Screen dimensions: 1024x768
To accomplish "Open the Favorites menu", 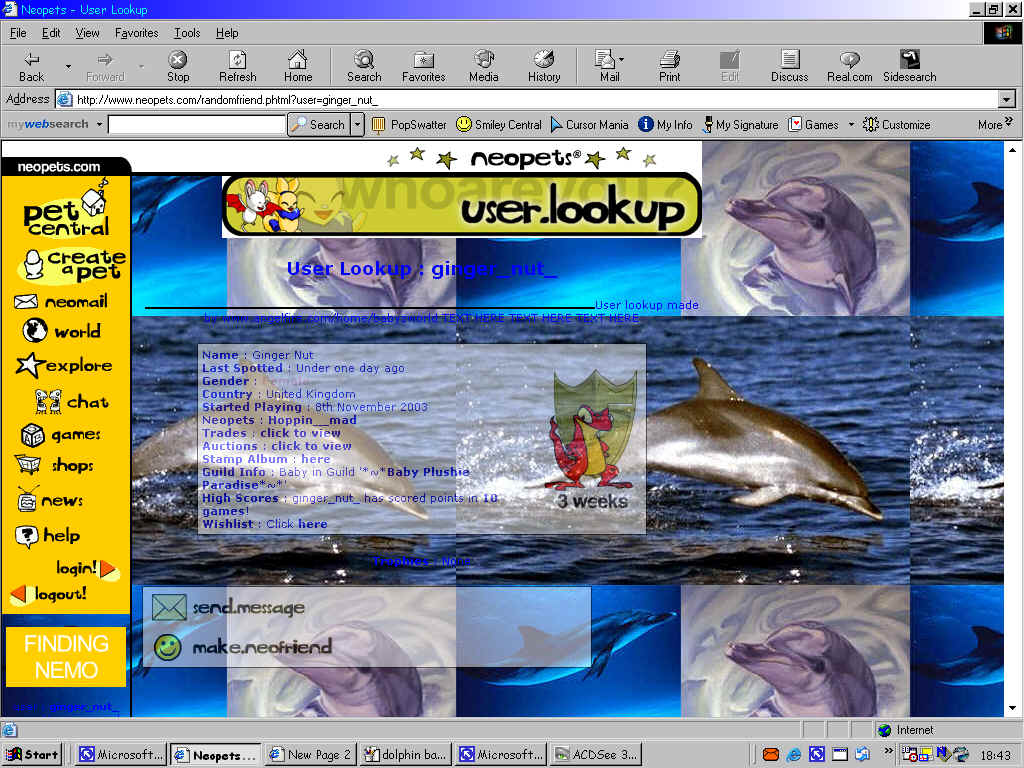I will click(x=136, y=33).
